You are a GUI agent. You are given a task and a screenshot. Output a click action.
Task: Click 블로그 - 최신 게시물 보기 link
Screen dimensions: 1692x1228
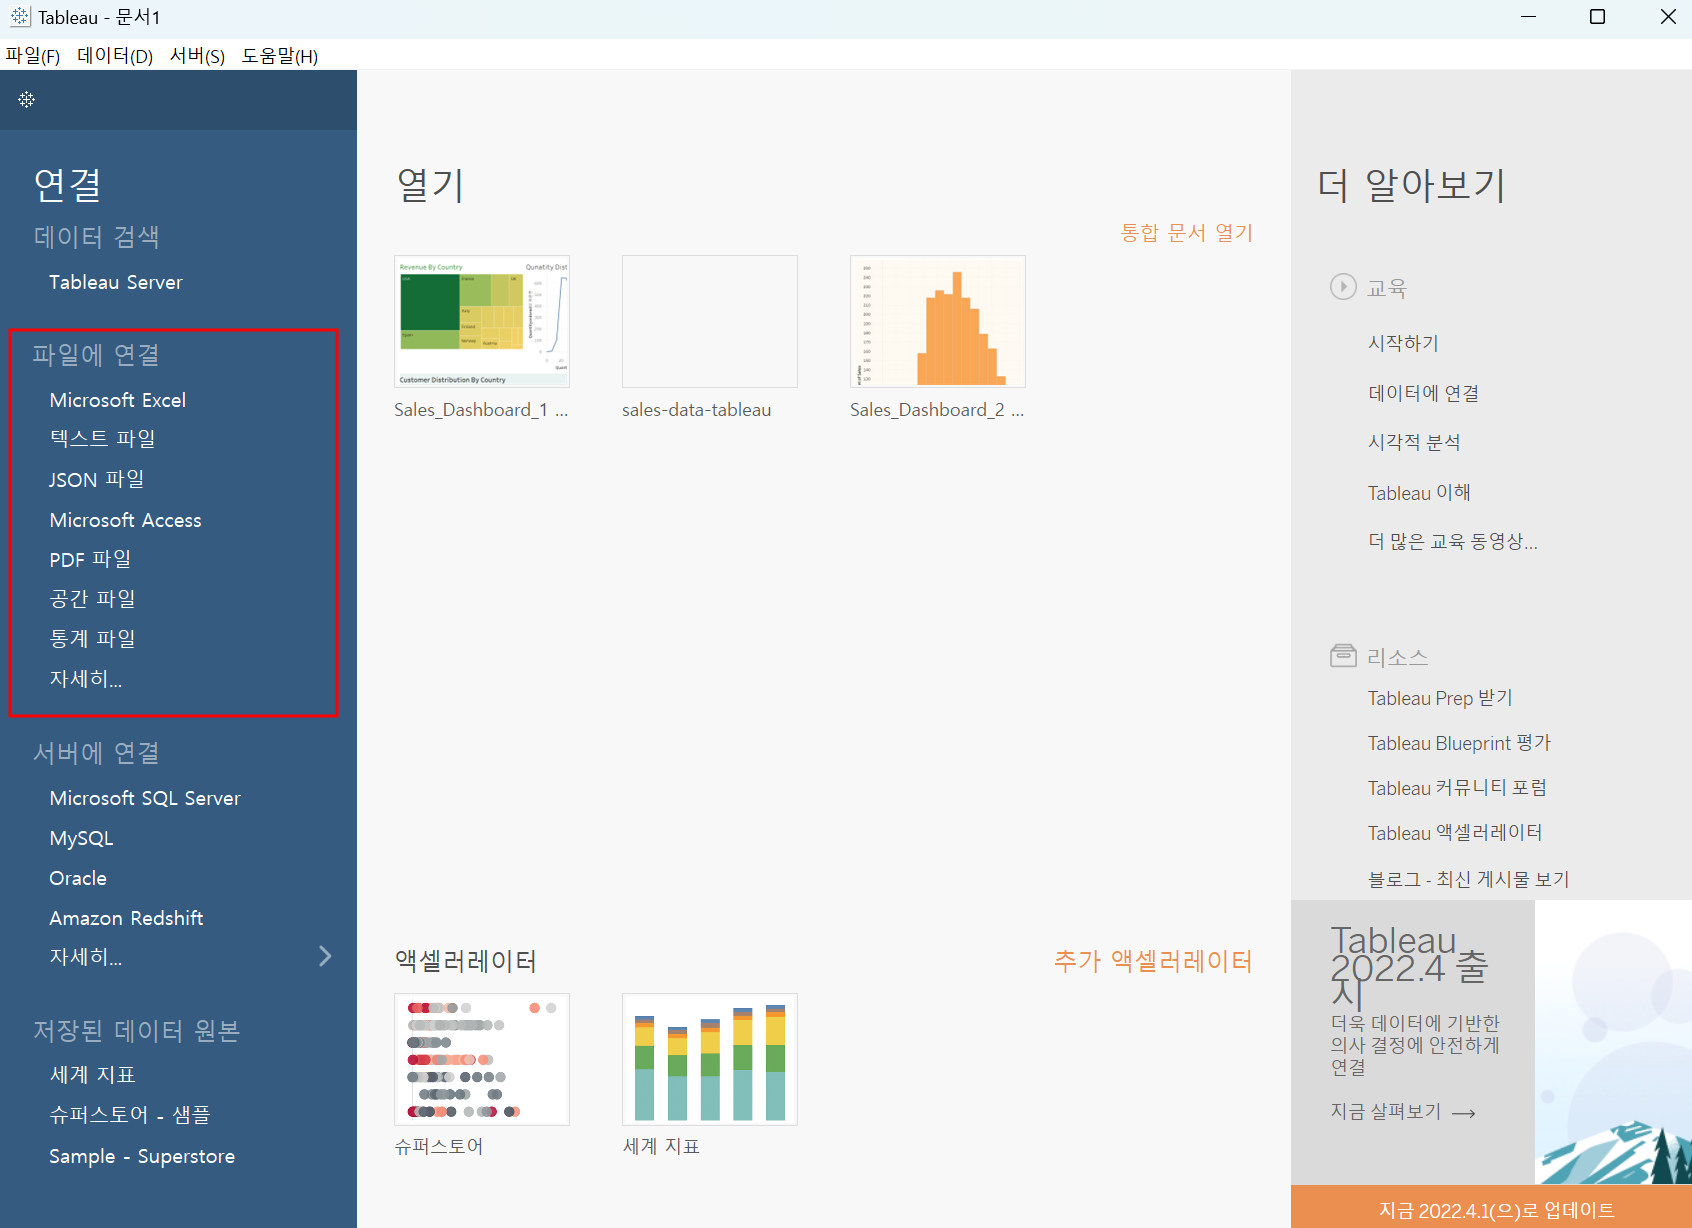(x=1468, y=879)
